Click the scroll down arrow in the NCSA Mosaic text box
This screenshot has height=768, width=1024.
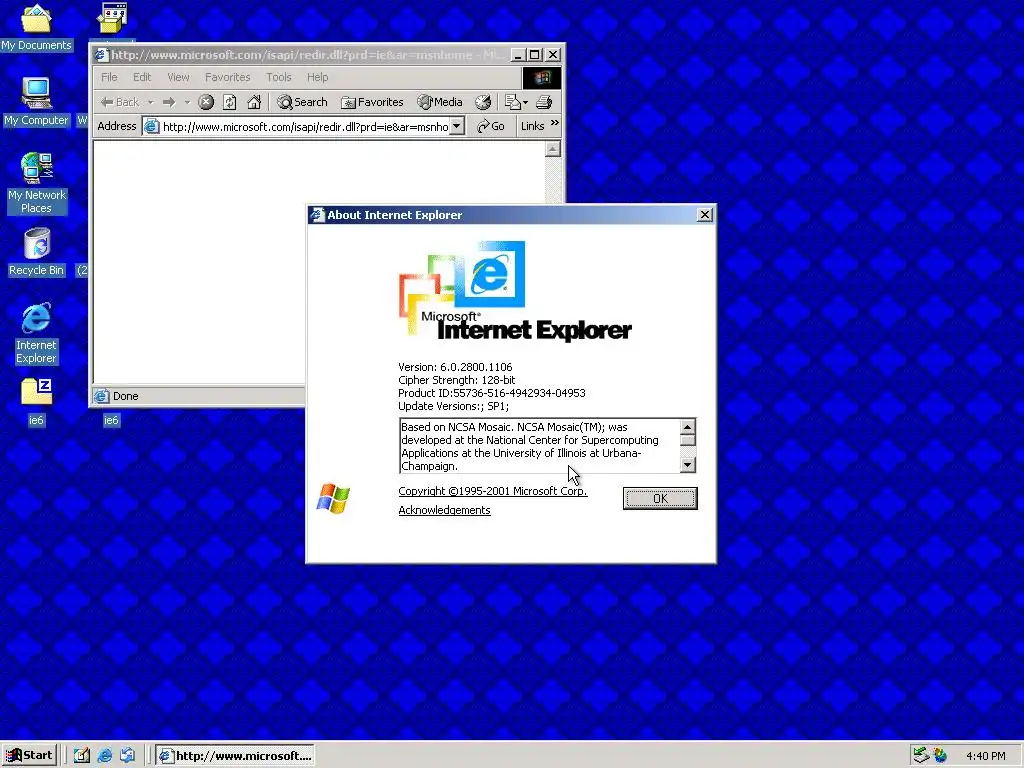[687, 464]
